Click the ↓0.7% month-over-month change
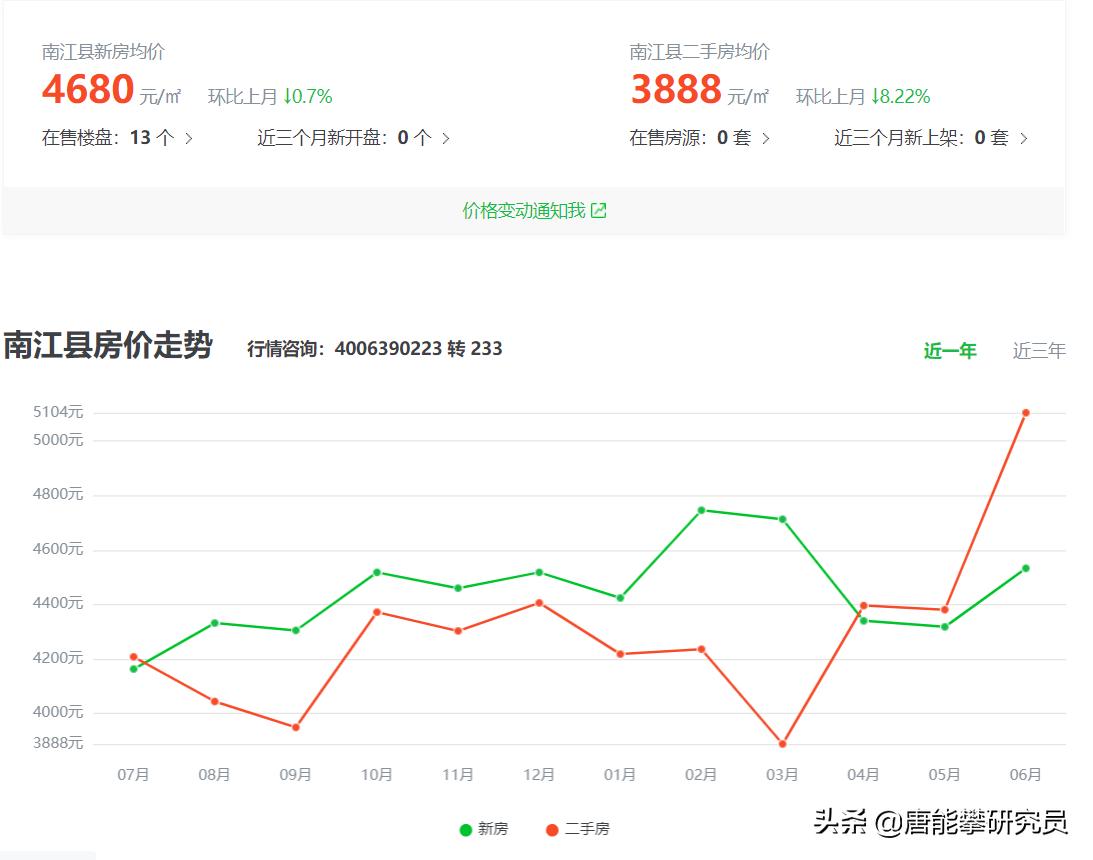 click(x=307, y=96)
